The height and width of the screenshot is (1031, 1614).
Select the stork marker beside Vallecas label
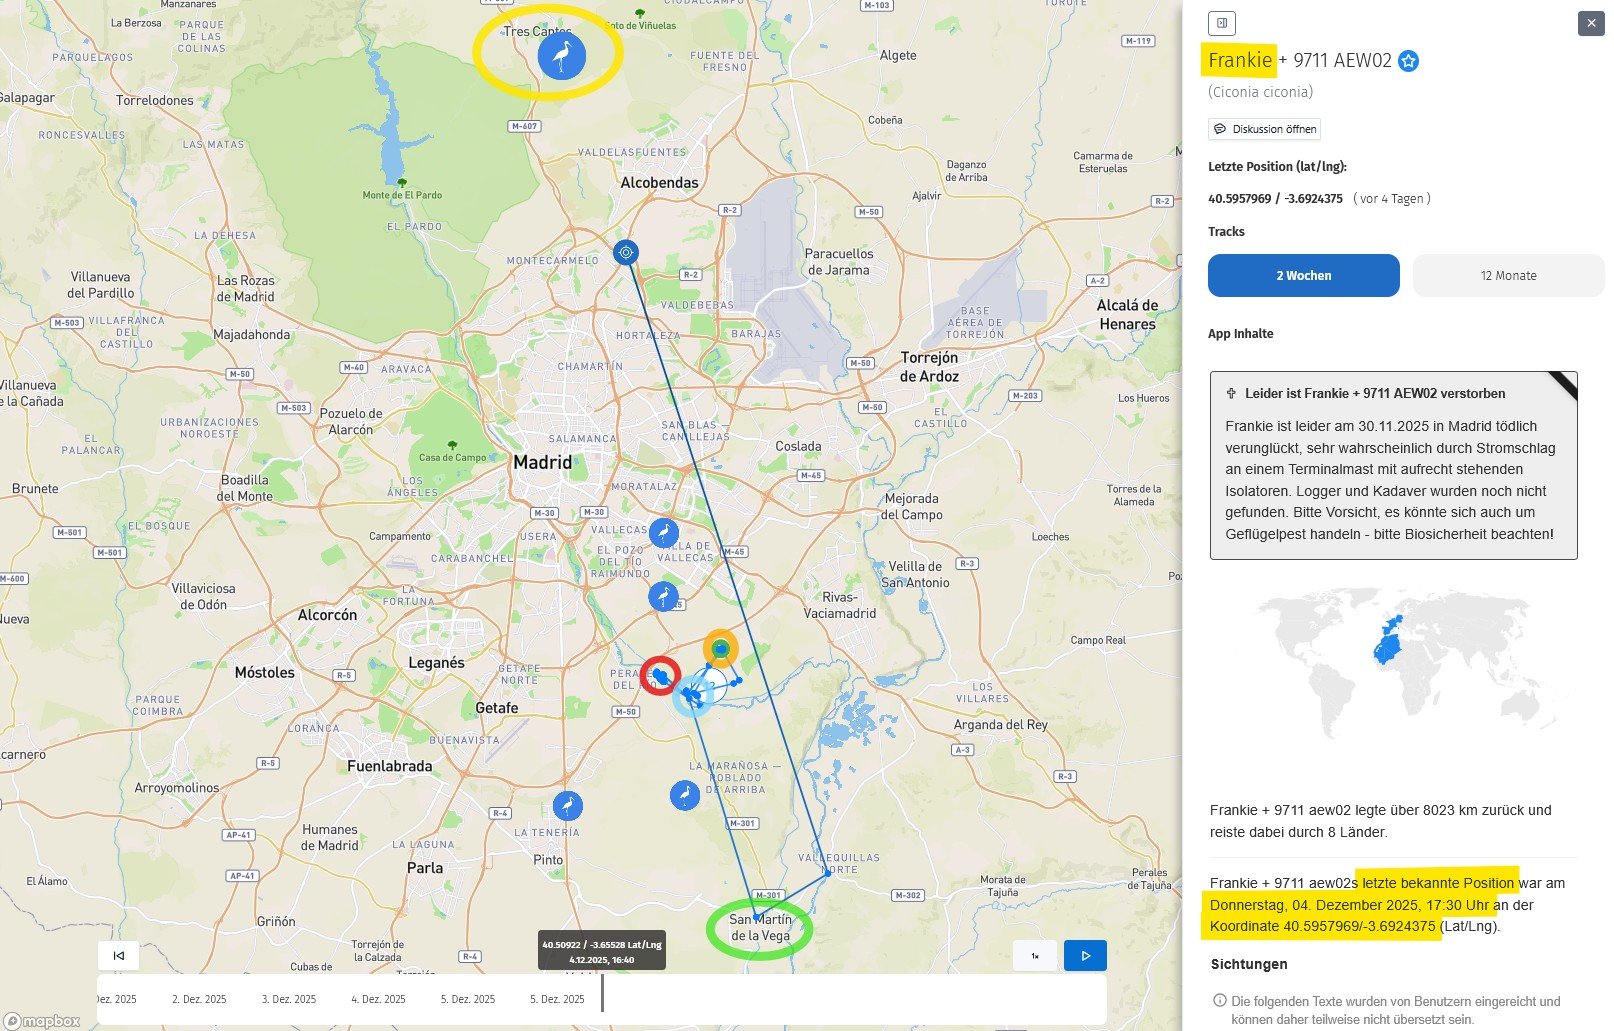[x=663, y=533]
